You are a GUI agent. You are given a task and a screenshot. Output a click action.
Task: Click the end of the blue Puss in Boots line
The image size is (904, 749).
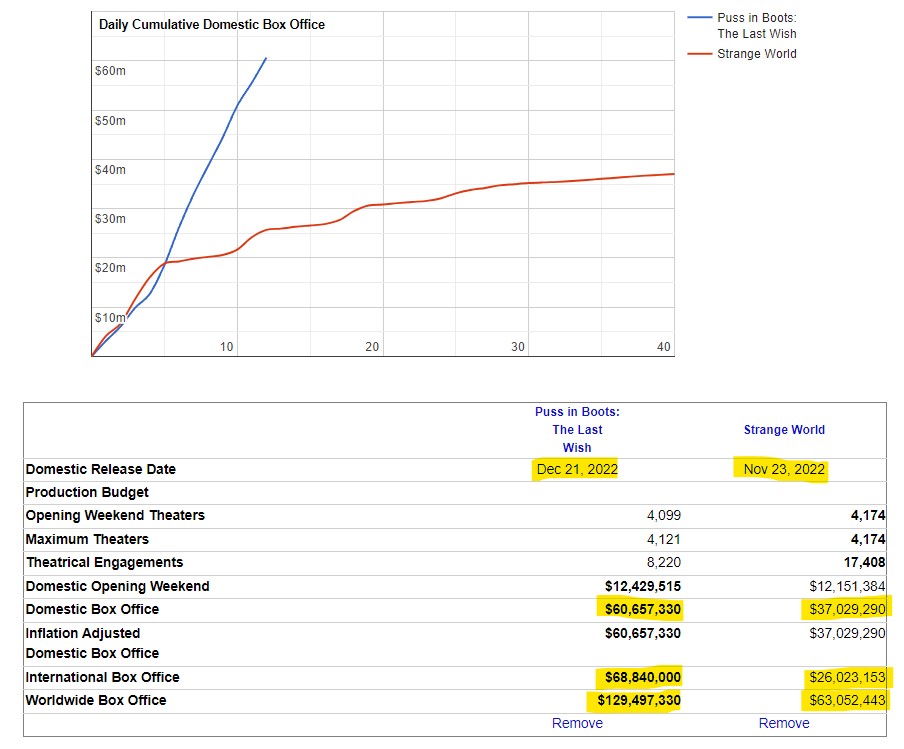point(266,58)
